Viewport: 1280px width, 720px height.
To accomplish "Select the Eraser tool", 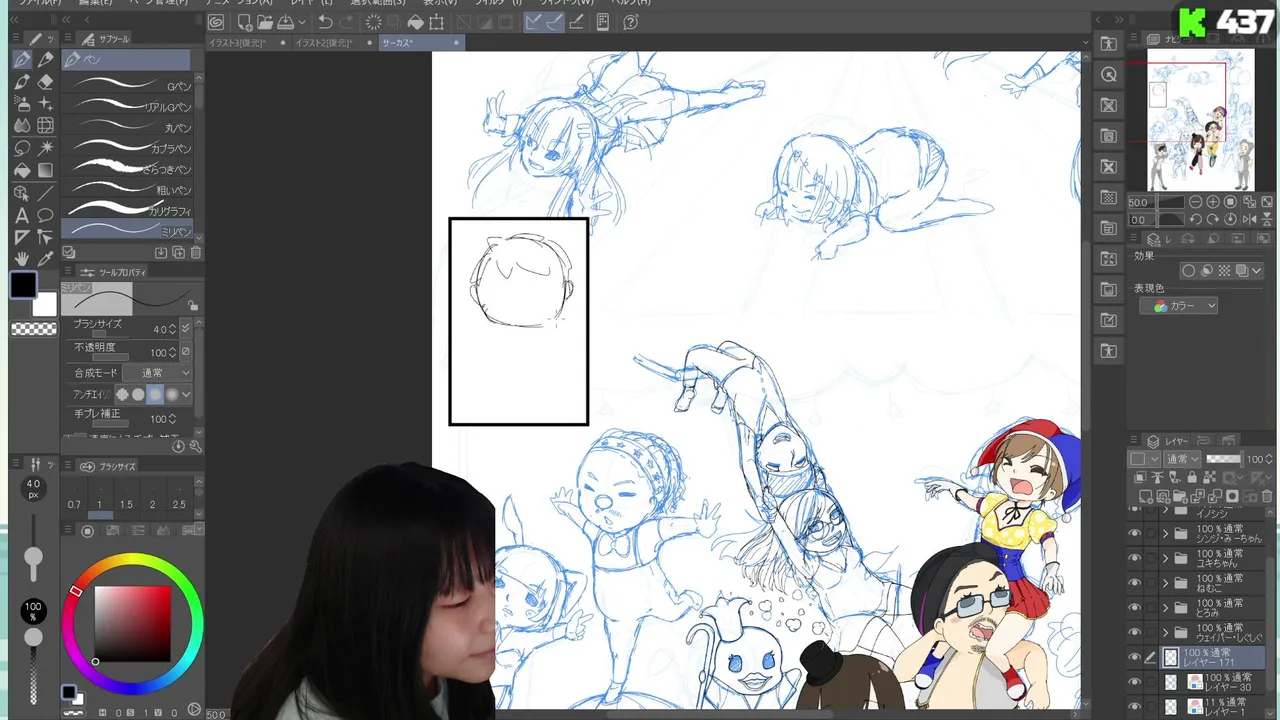I will click(x=45, y=82).
